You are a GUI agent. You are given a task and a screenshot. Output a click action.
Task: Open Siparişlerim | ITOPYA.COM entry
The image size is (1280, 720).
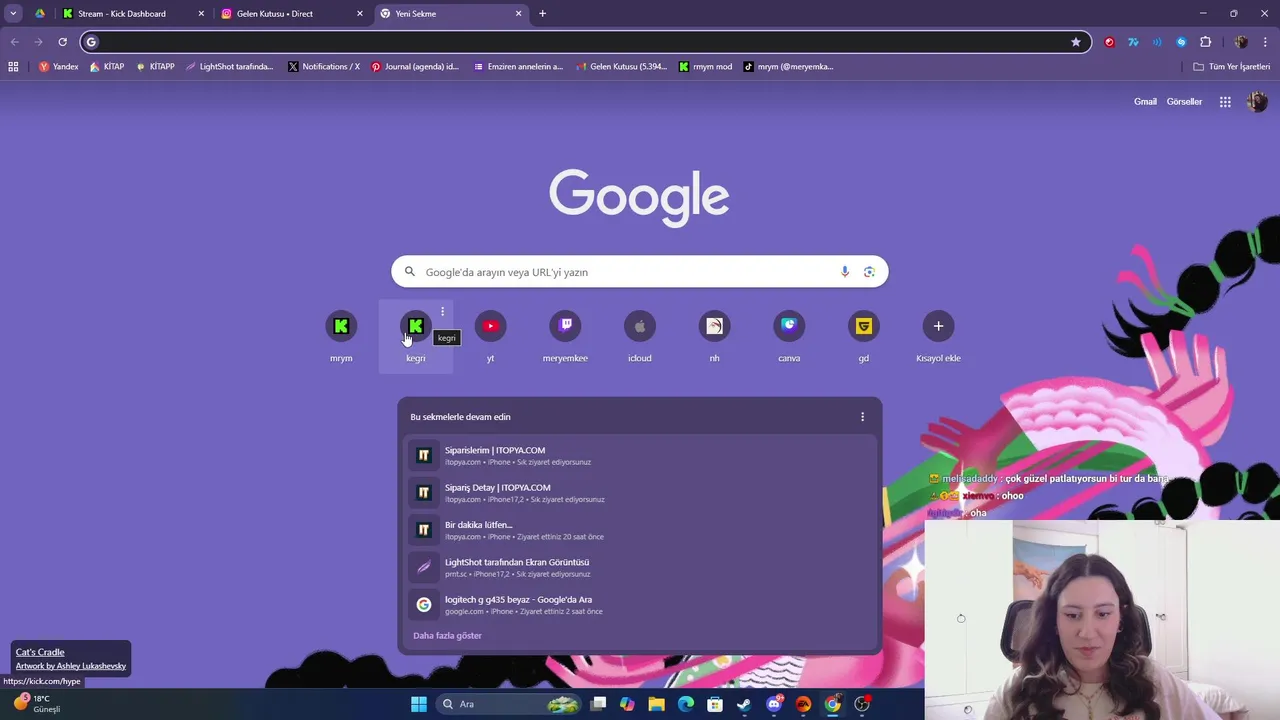(x=640, y=455)
